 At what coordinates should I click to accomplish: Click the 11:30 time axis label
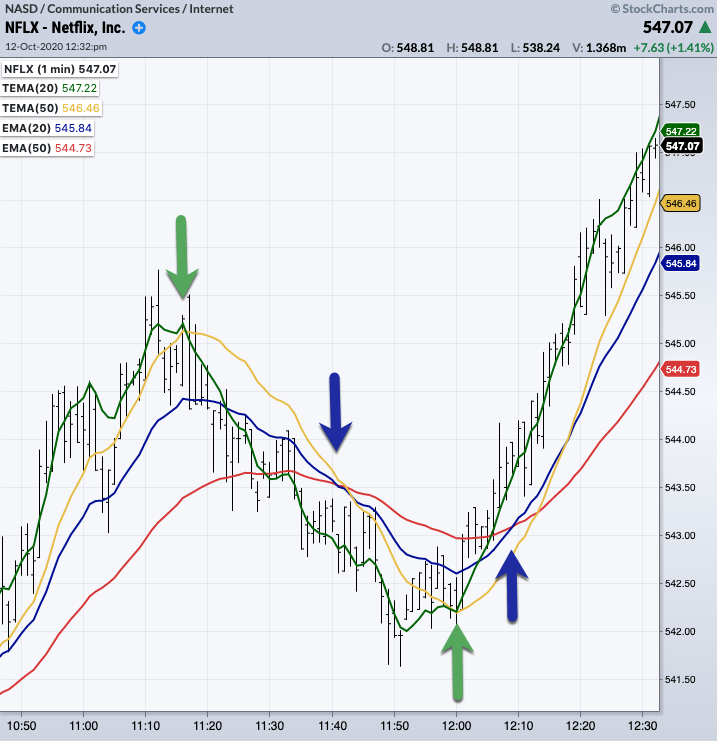click(x=270, y=725)
